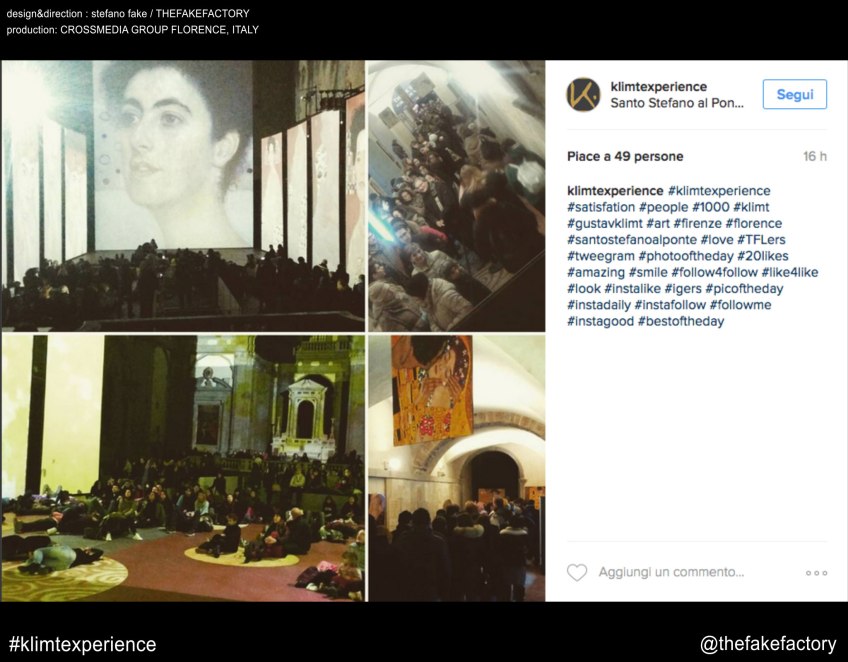Screen dimensions: 848x662
Task: Click the klimtexperience username in the caption
Action: pos(615,191)
